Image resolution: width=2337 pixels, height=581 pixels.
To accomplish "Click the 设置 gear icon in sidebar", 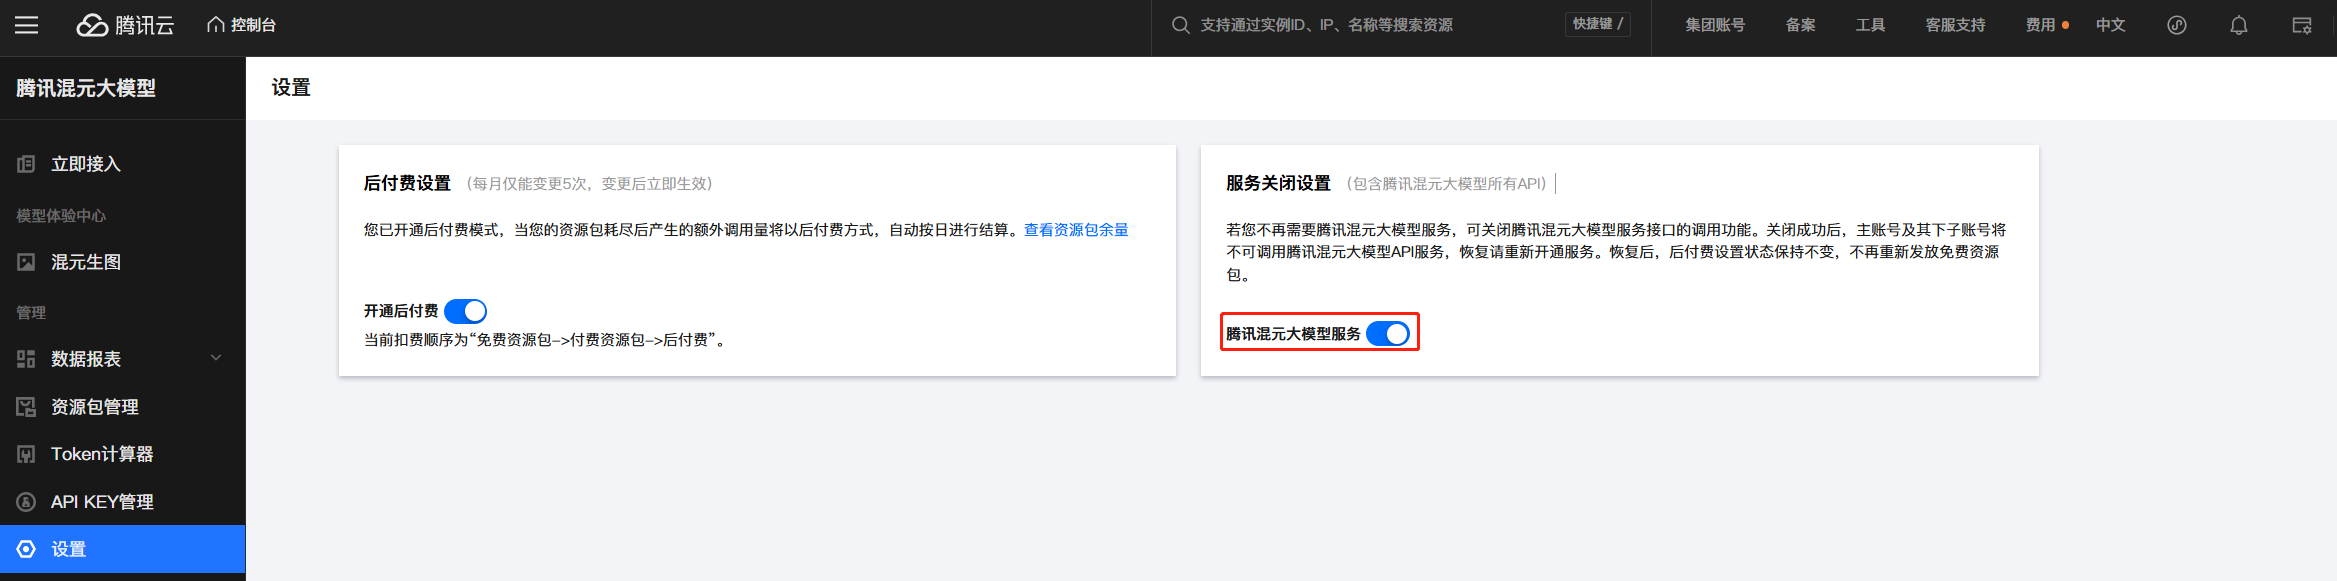I will pyautogui.click(x=26, y=549).
